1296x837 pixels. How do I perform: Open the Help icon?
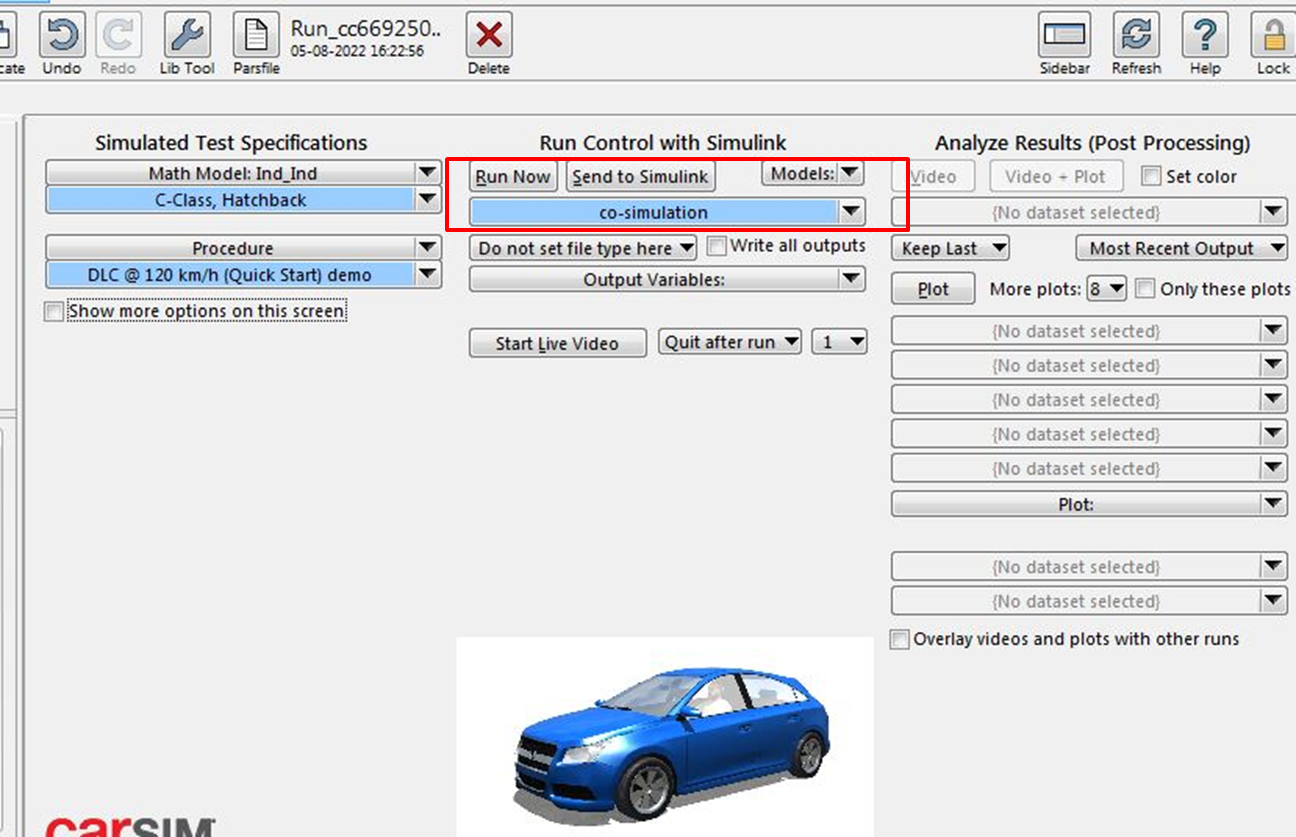tap(1205, 35)
